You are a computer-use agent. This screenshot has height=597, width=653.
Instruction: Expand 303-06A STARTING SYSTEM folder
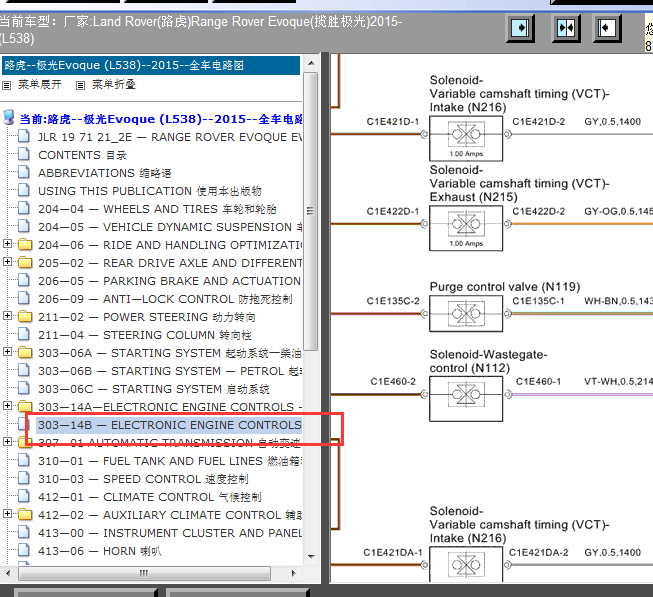click(7, 352)
